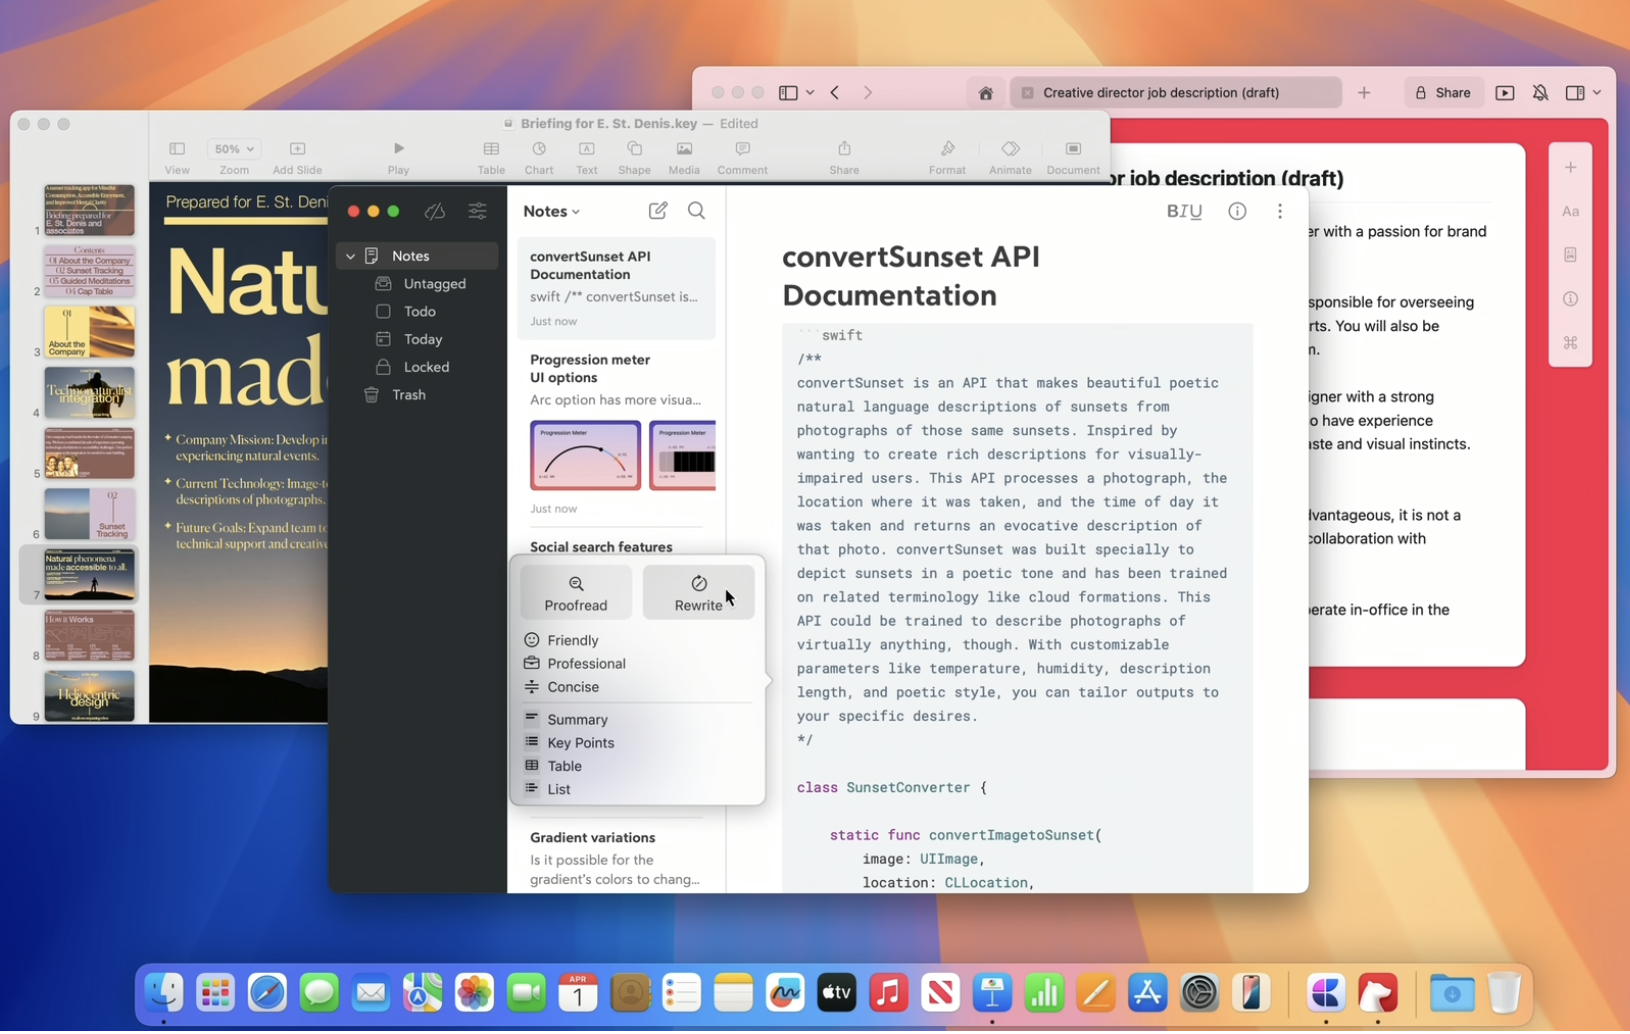Click the Rewrite writing tool

[x=698, y=593]
